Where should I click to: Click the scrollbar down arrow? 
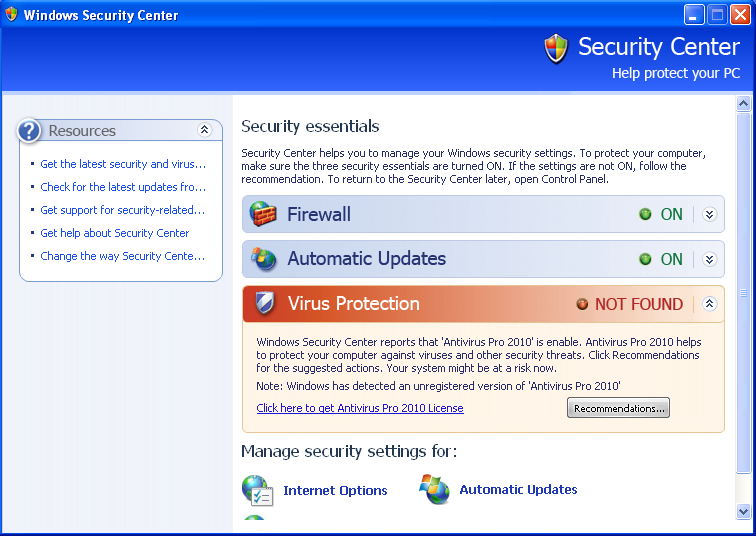[x=743, y=511]
